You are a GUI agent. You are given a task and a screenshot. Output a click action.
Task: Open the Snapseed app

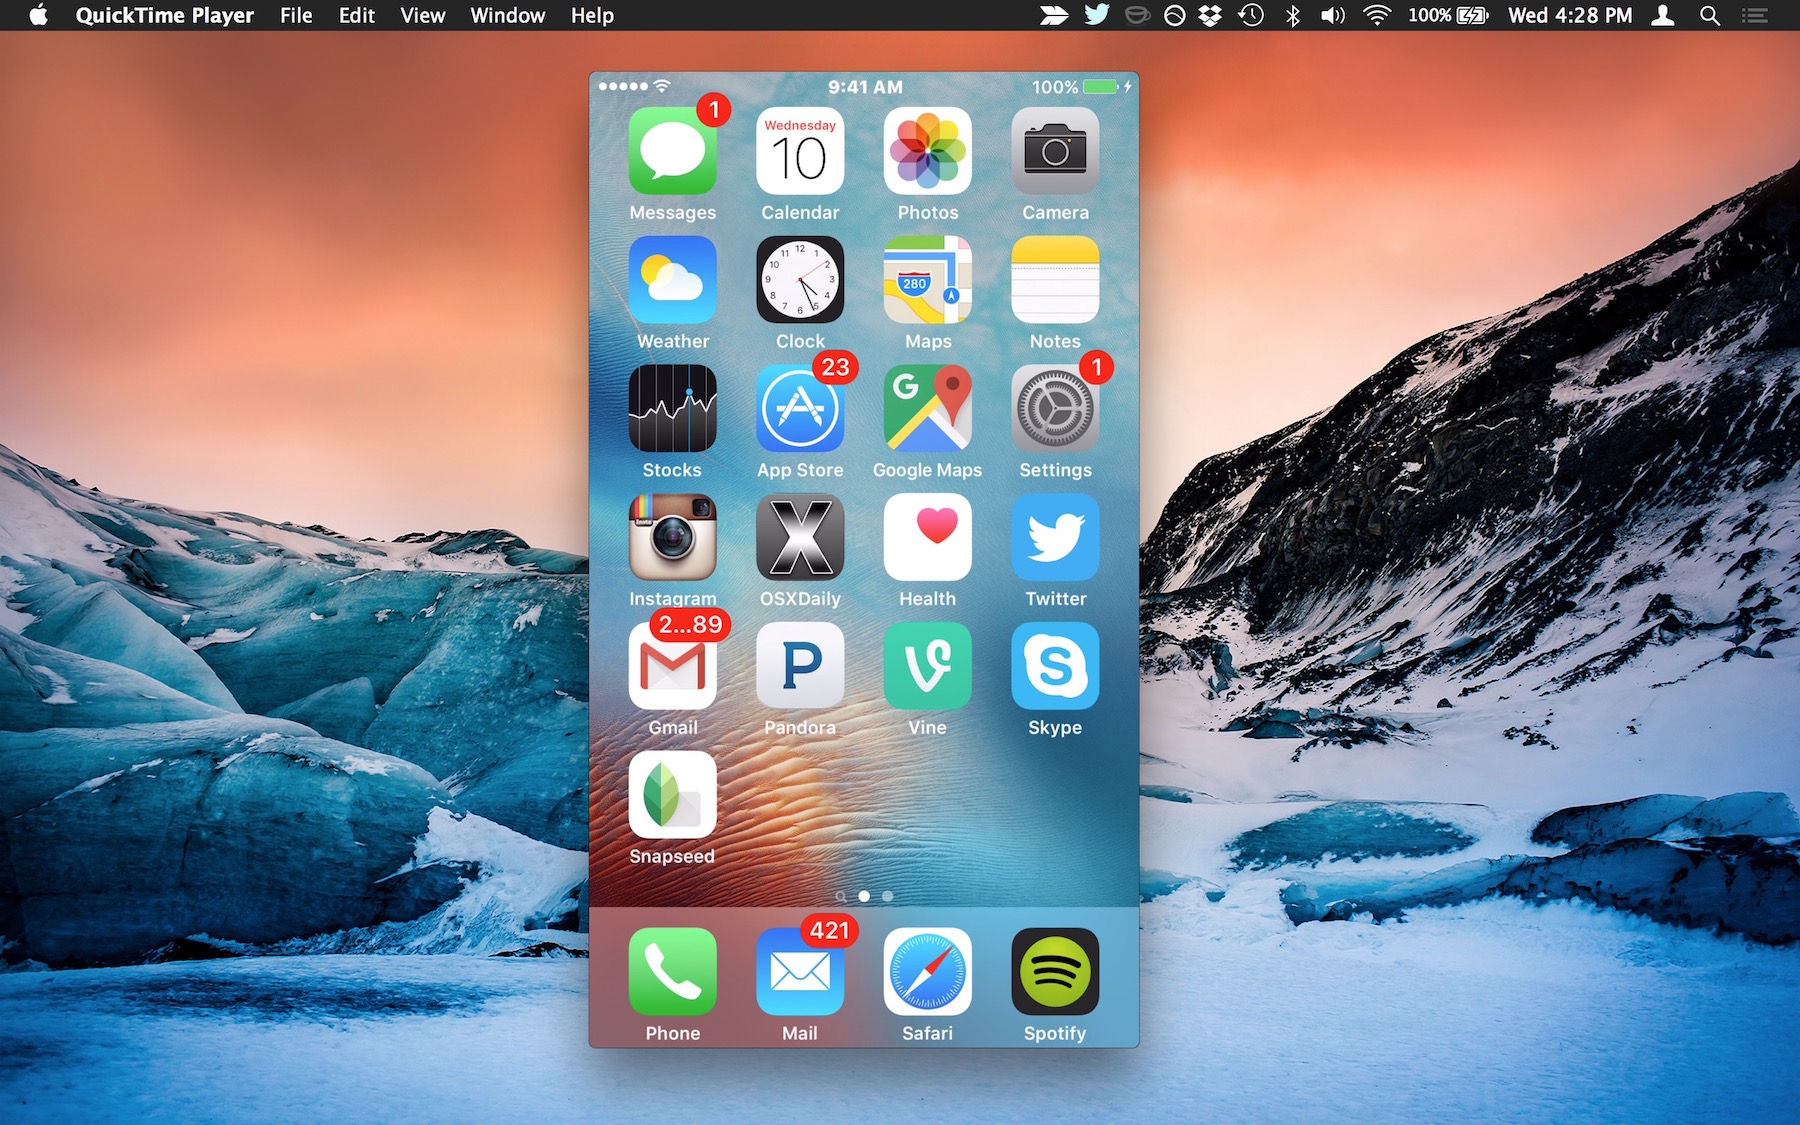[x=672, y=795]
